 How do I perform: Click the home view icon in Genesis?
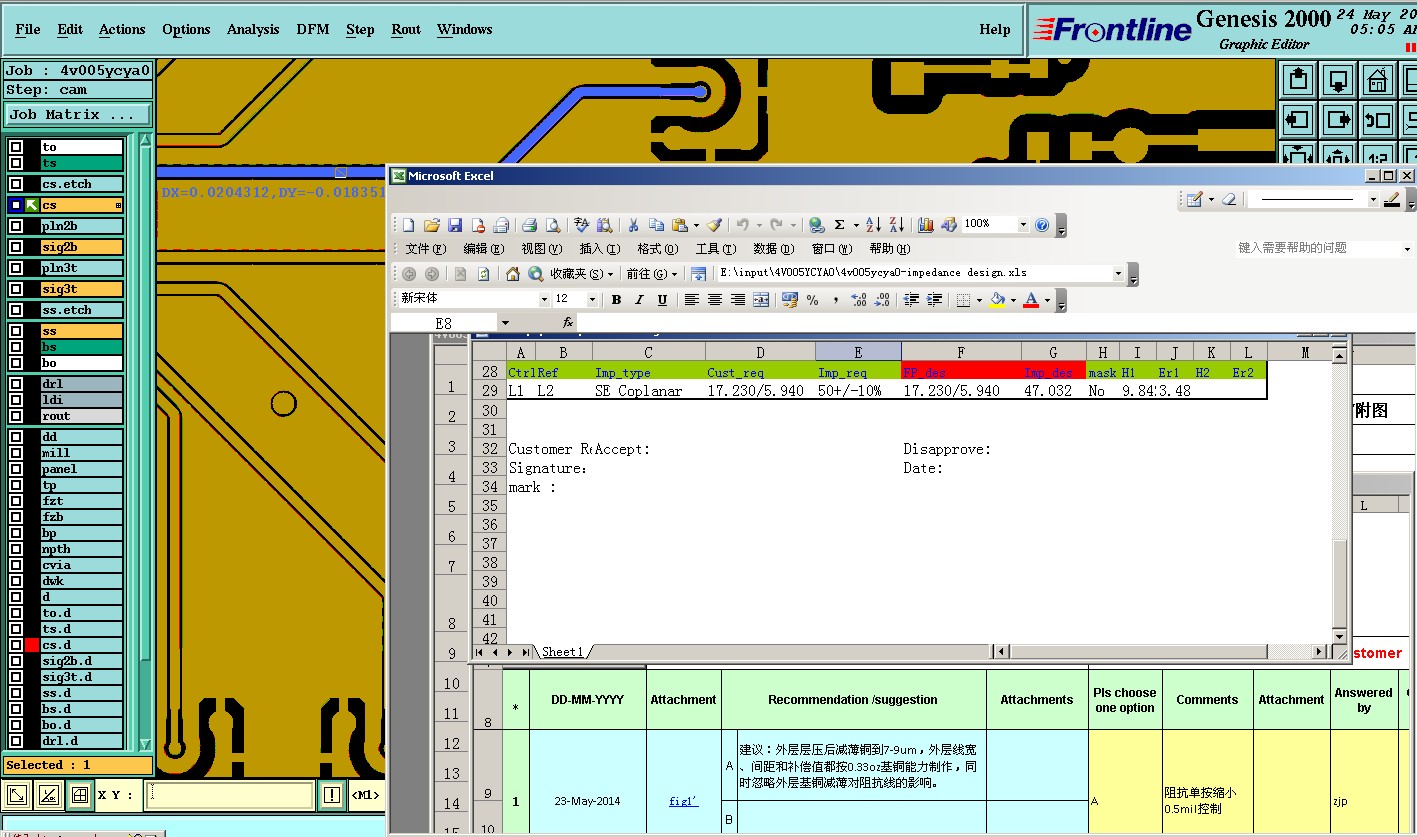(x=1378, y=80)
